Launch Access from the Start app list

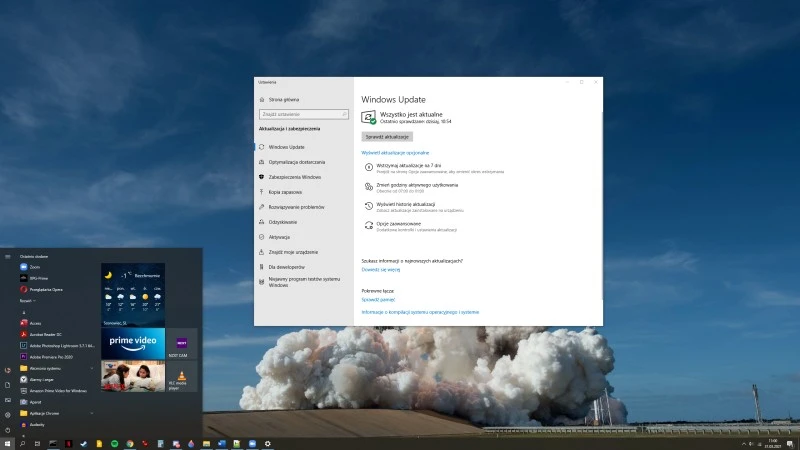31,323
